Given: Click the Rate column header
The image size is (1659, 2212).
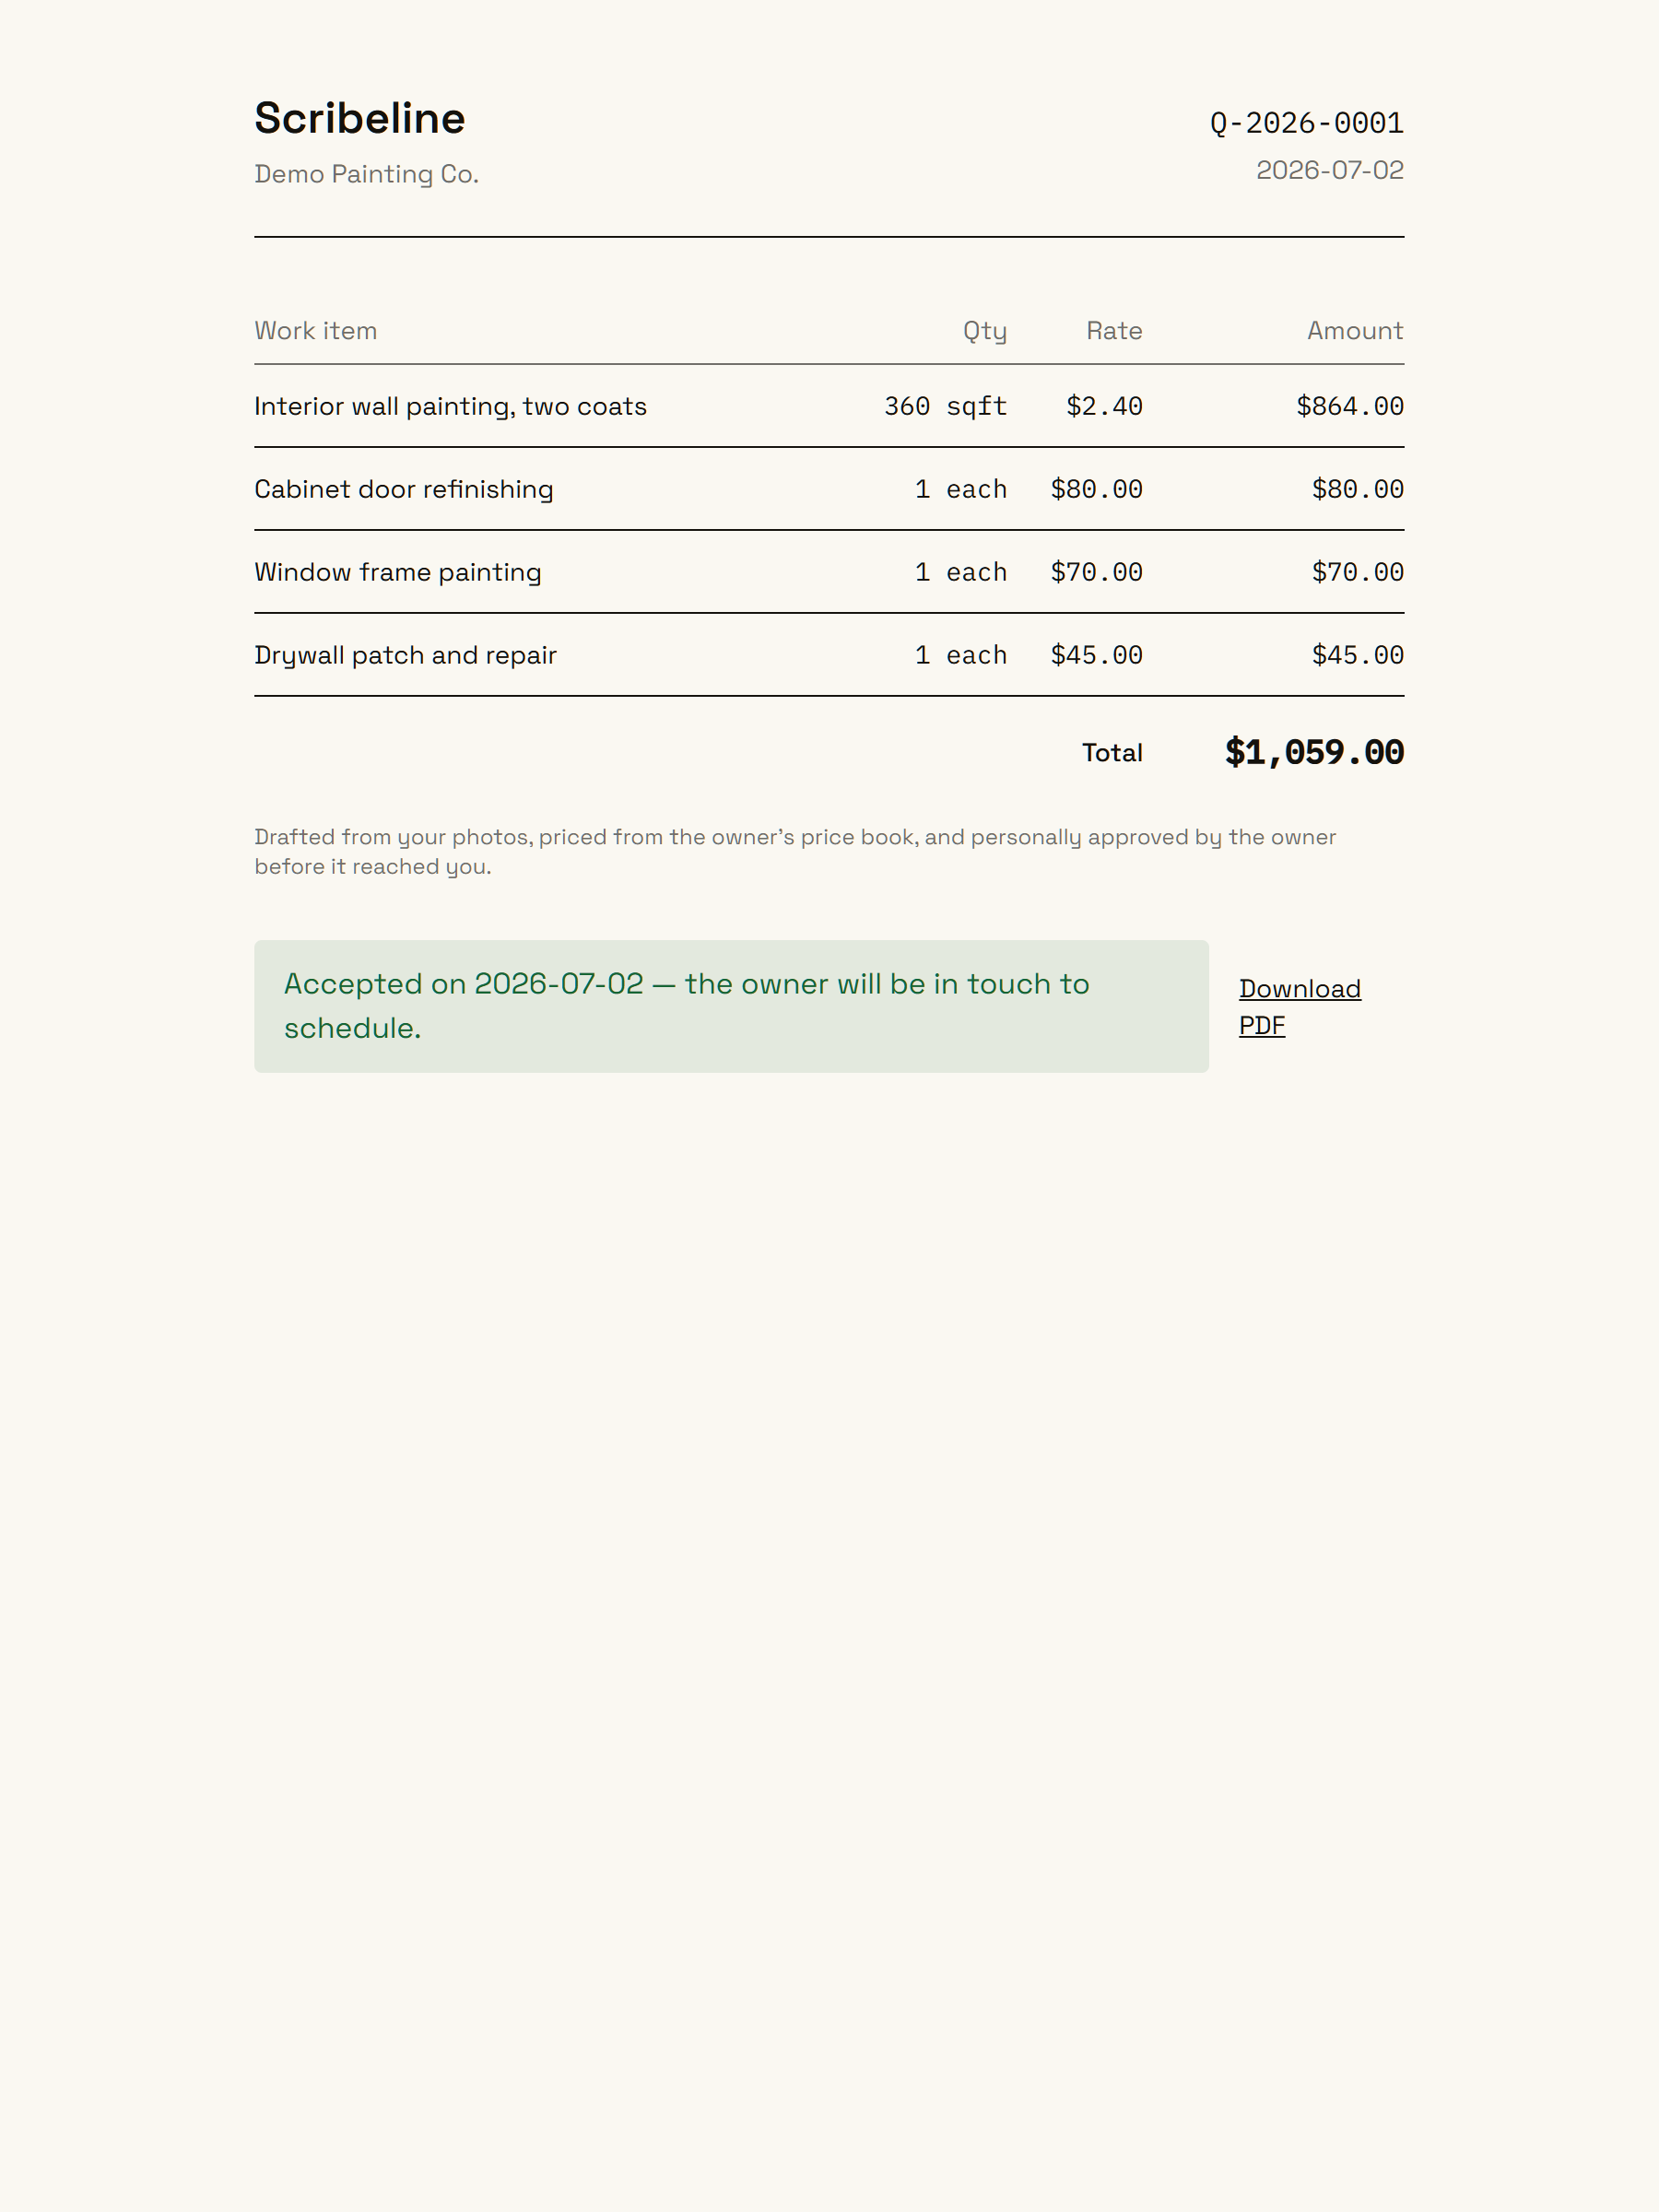Looking at the screenshot, I should click(1114, 331).
